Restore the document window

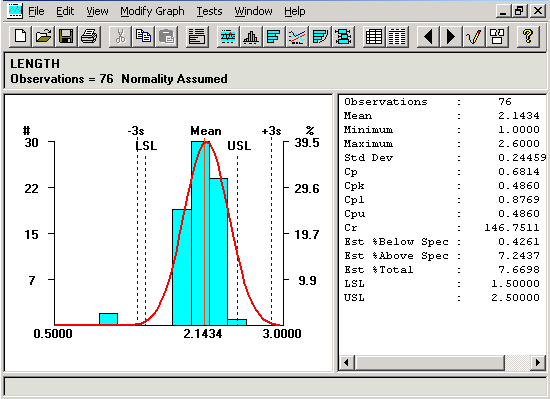(x=519, y=11)
